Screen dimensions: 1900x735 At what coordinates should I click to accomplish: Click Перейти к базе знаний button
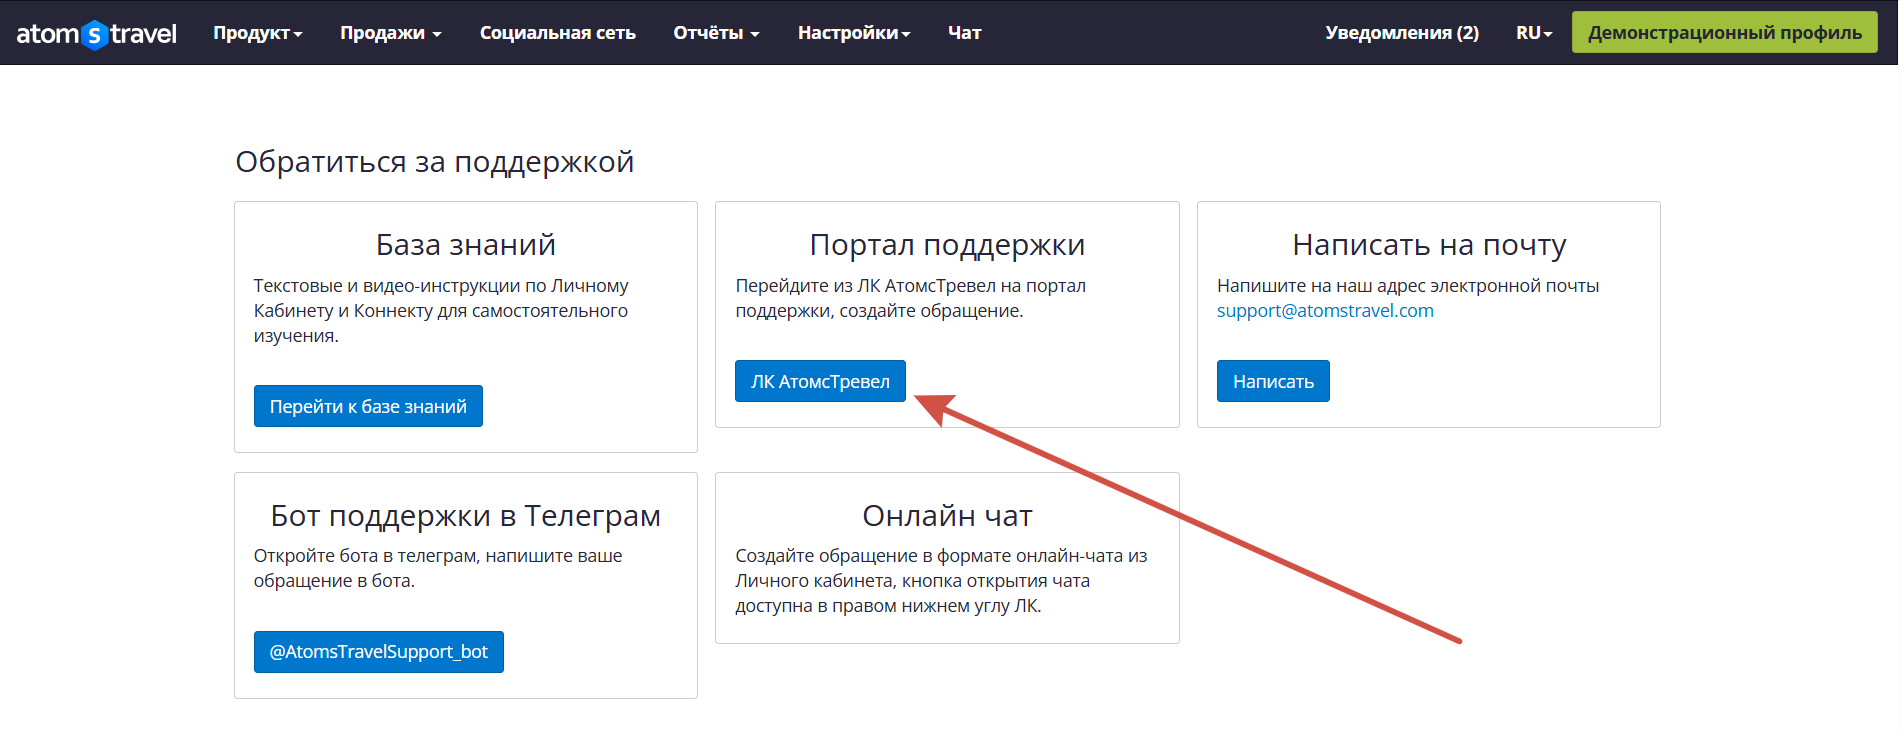pyautogui.click(x=368, y=406)
